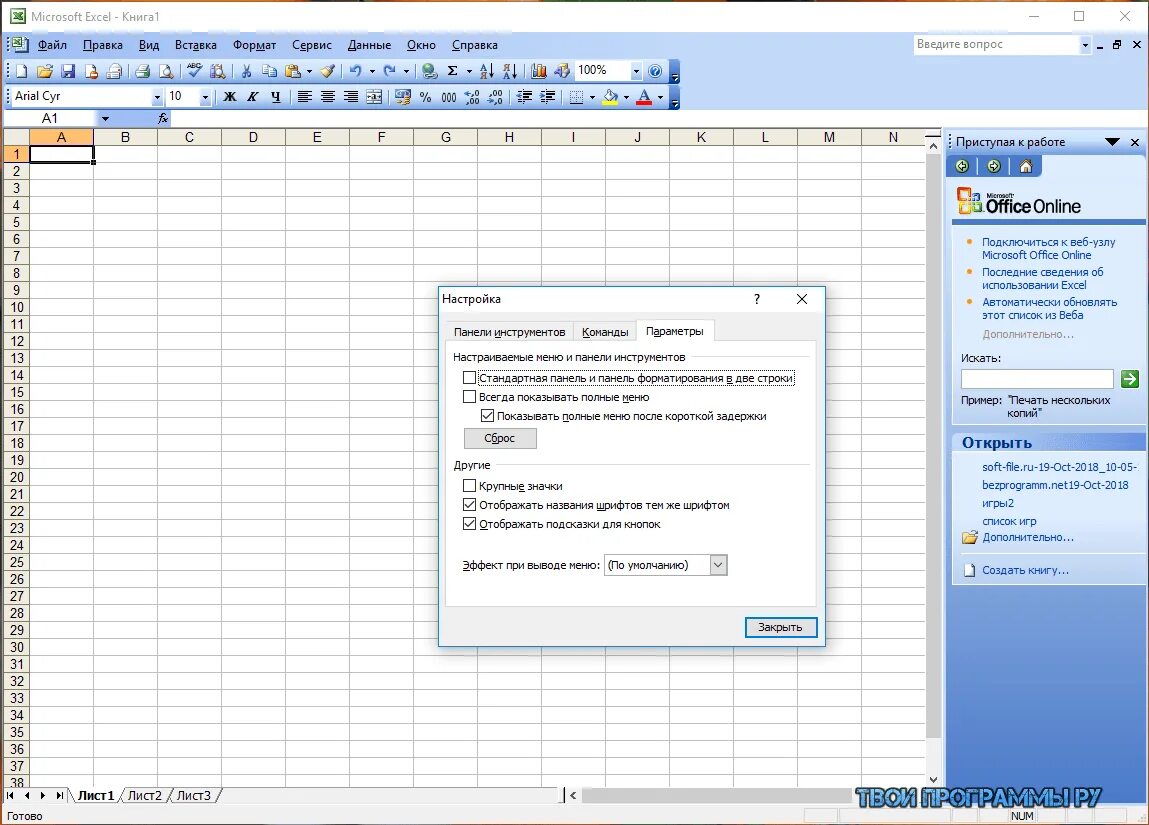The height and width of the screenshot is (825, 1149).
Task: Click 'Последние сведения об использовании Excel' link
Action: click(1043, 278)
